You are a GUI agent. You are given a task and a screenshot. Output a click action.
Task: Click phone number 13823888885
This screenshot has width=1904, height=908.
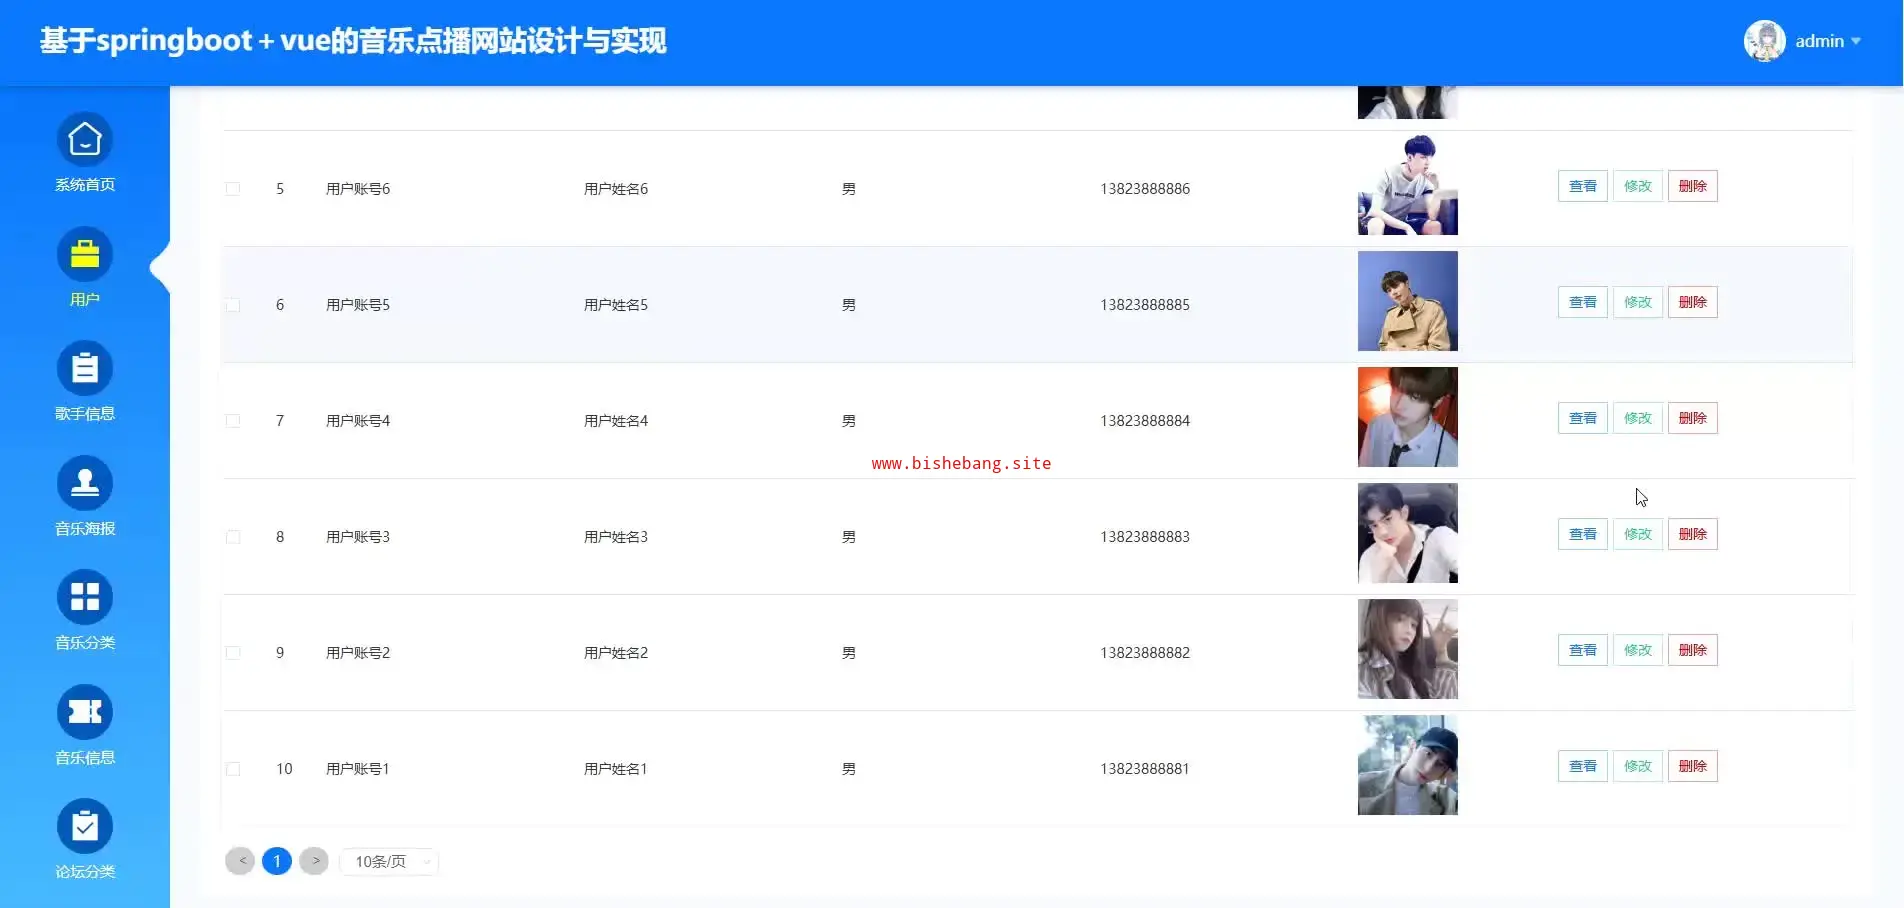pyautogui.click(x=1145, y=305)
